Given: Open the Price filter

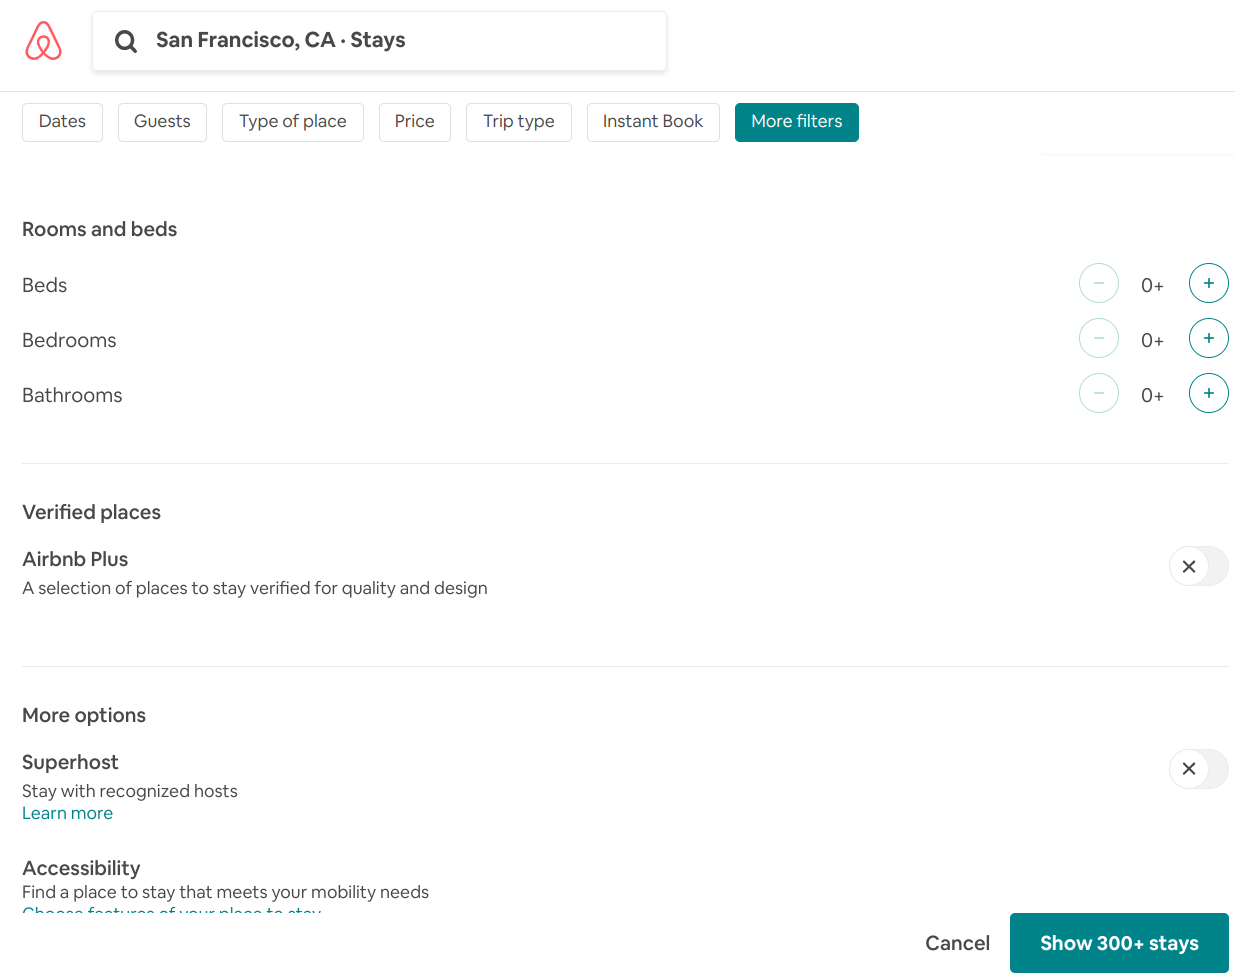Looking at the screenshot, I should [x=414, y=122].
